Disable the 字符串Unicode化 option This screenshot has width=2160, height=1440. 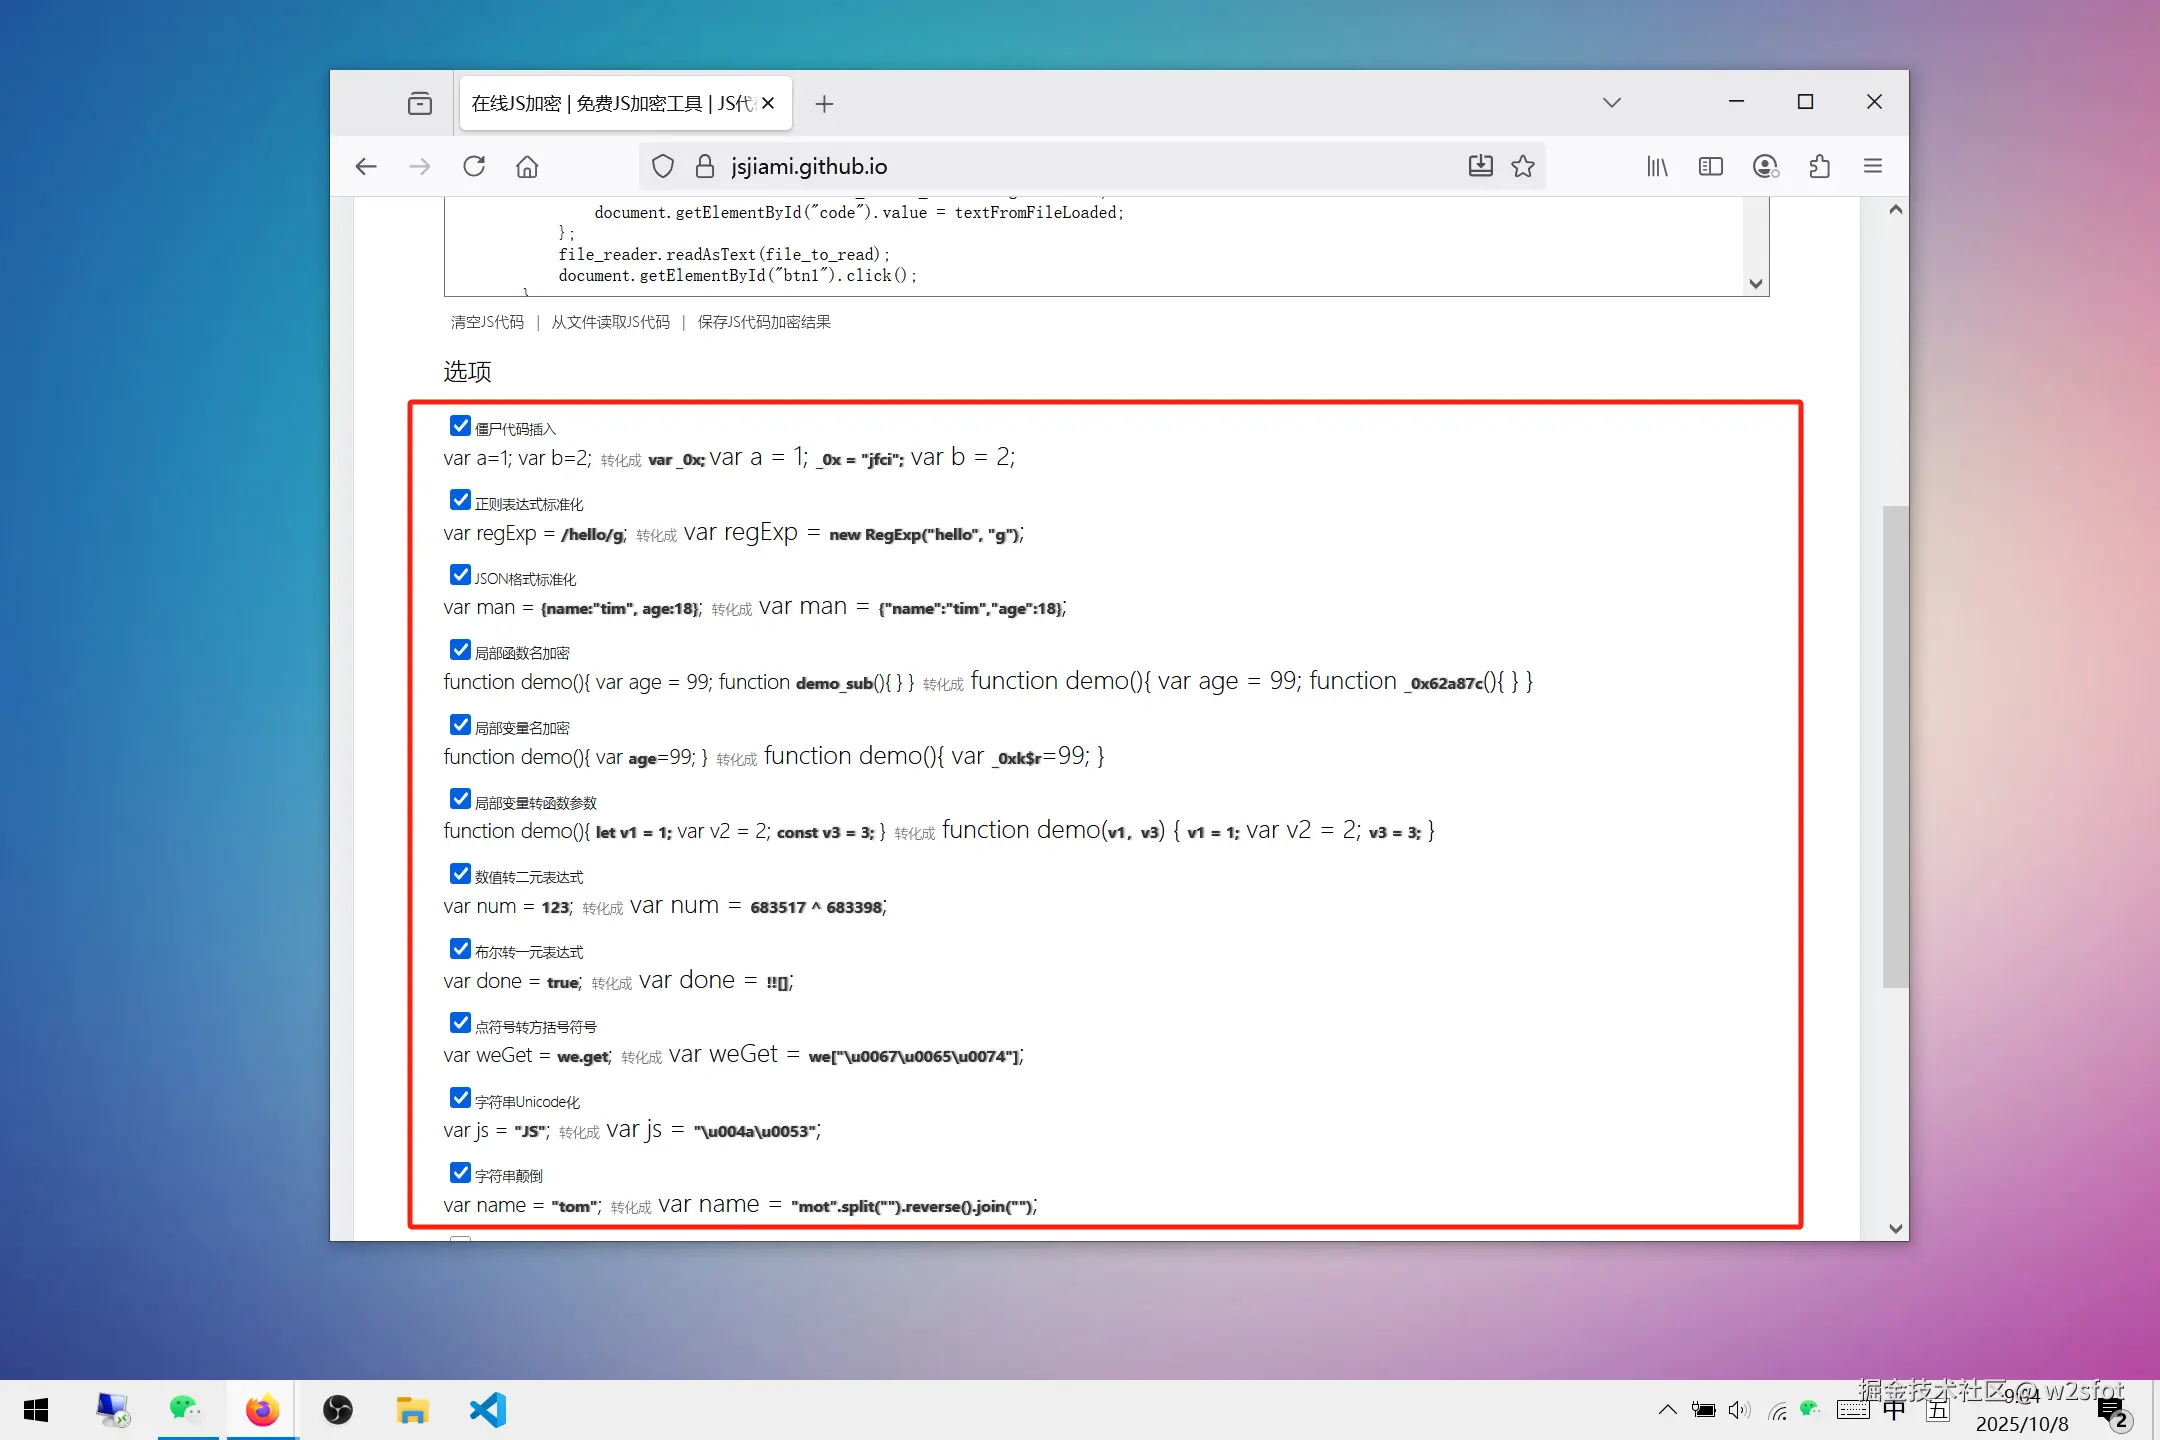coord(460,1098)
